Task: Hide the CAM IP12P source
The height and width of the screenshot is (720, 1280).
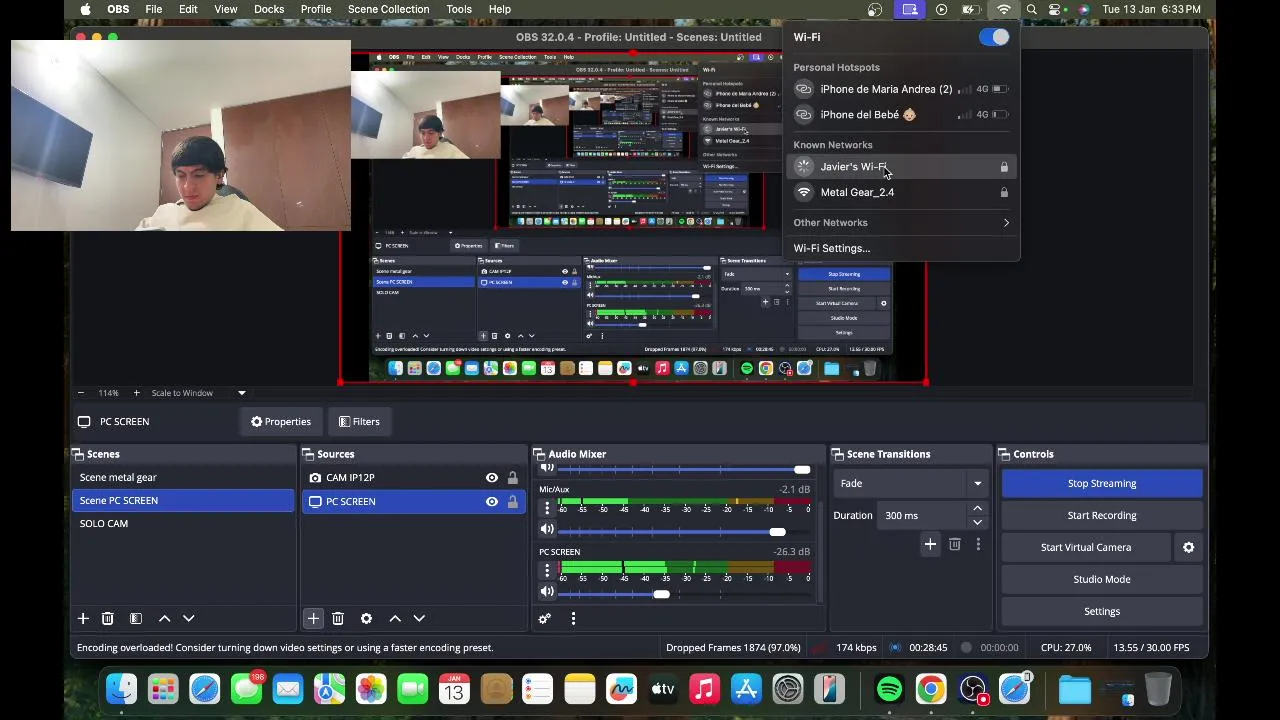Action: point(492,478)
